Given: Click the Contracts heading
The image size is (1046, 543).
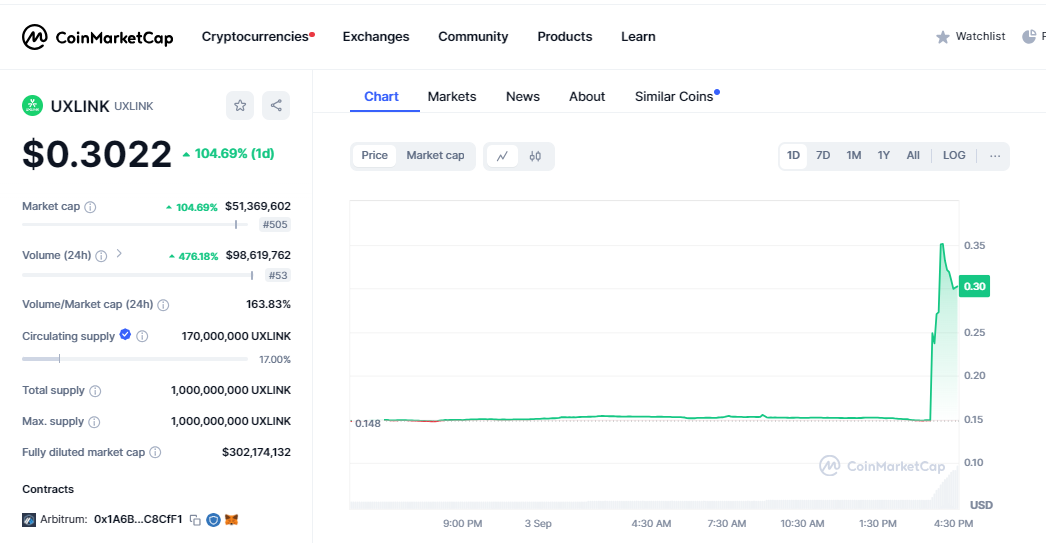Looking at the screenshot, I should pyautogui.click(x=48, y=489).
